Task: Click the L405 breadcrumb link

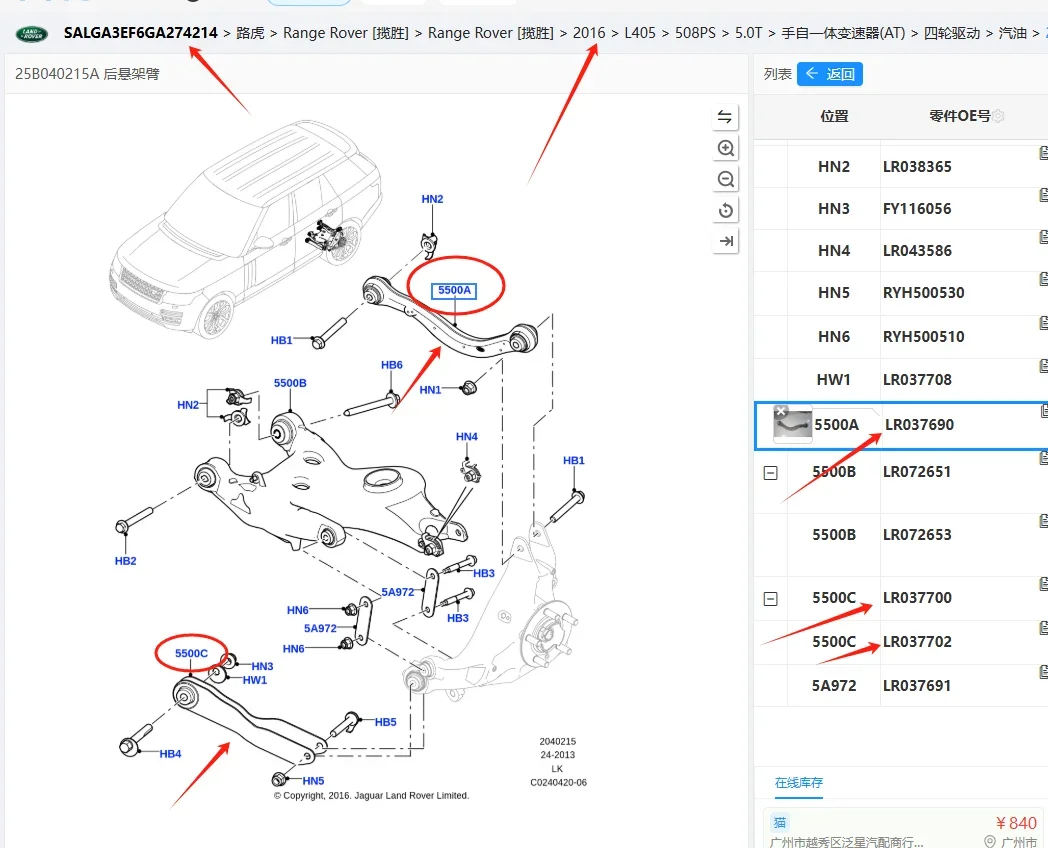Action: (640, 33)
